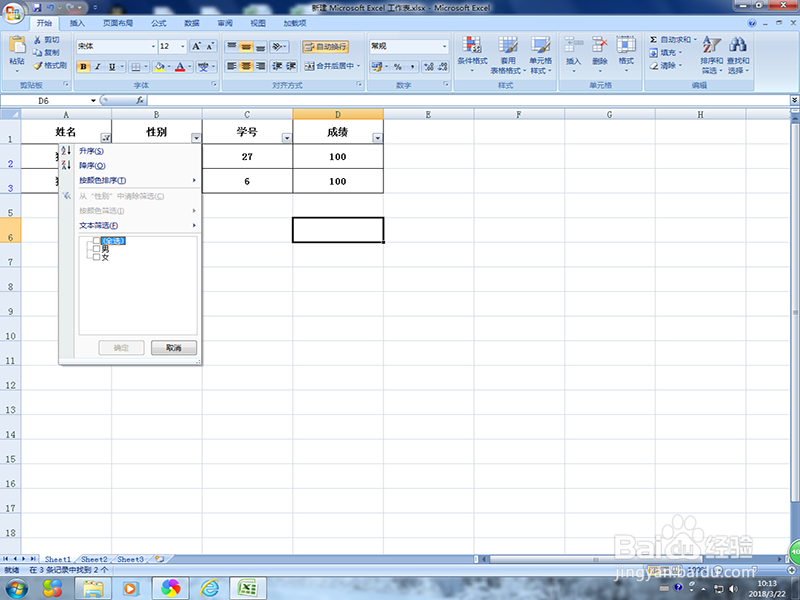Toggle Center horizontal alignment

[x=246, y=66]
